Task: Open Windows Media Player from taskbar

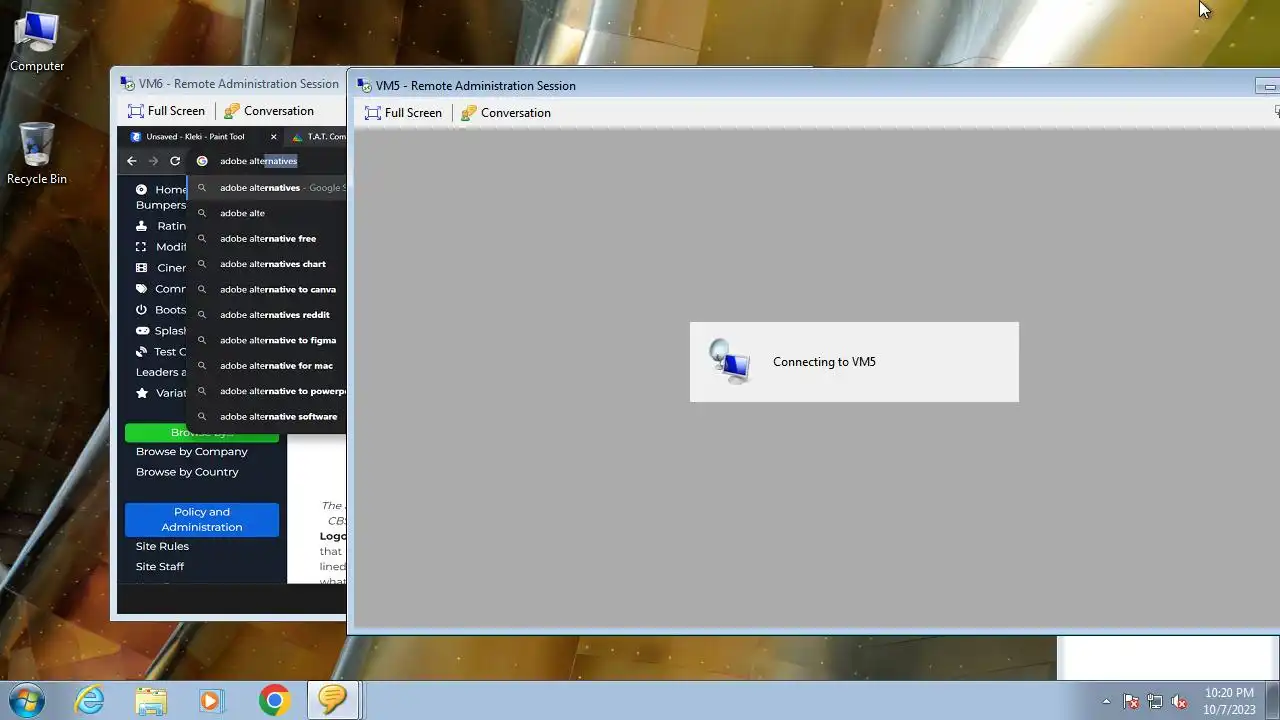Action: (x=211, y=700)
